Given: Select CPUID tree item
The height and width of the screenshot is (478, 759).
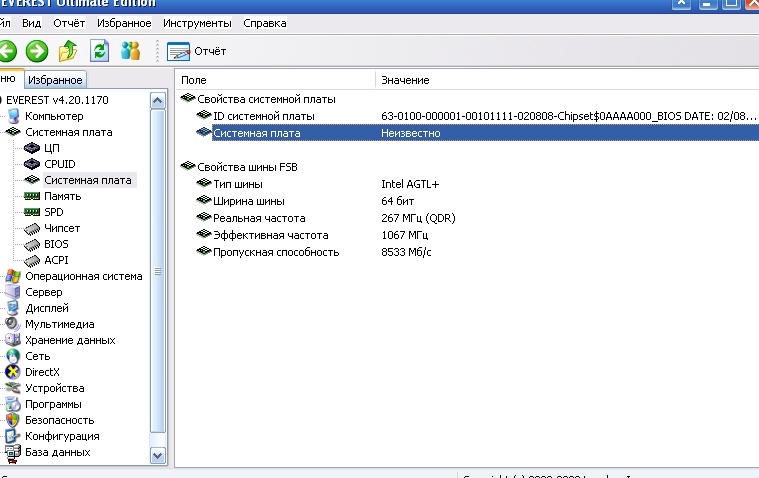Looking at the screenshot, I should click(59, 164).
